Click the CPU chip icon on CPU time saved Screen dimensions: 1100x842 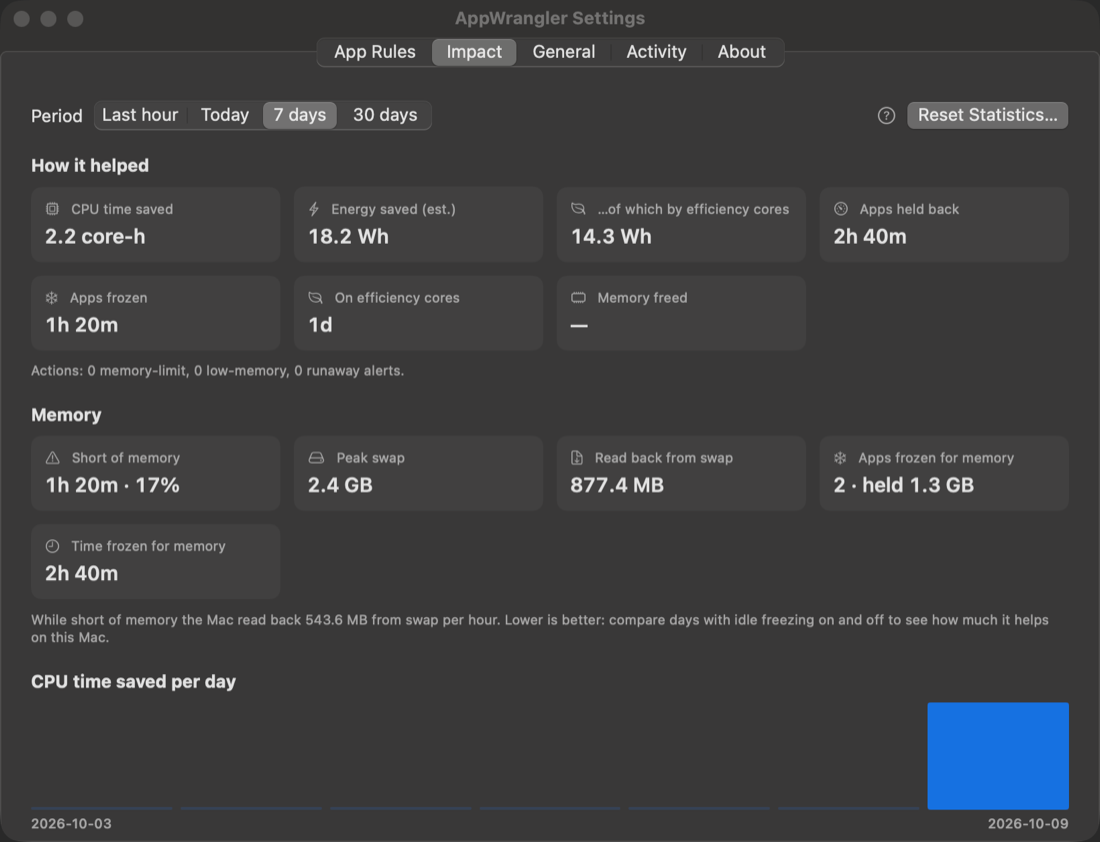(52, 209)
